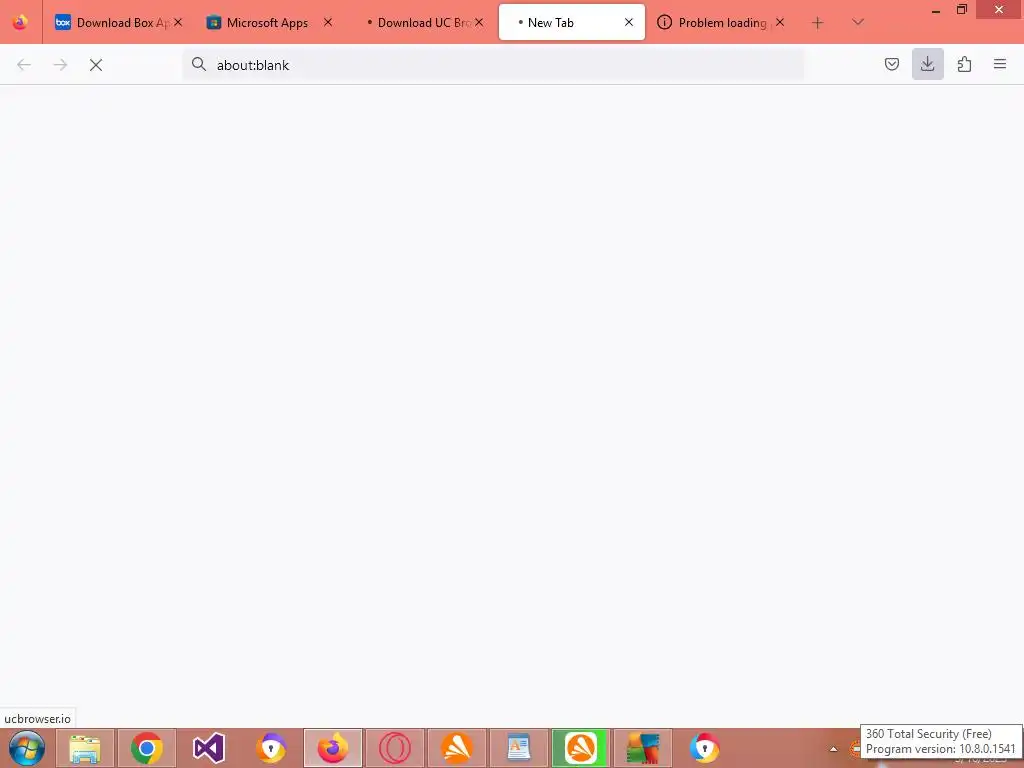Close the Firefox window
This screenshot has width=1024, height=768.
(x=999, y=9)
